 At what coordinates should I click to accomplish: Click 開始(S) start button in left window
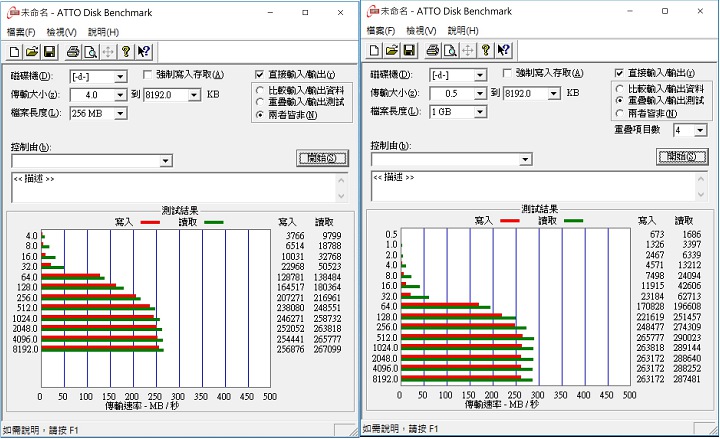(322, 158)
